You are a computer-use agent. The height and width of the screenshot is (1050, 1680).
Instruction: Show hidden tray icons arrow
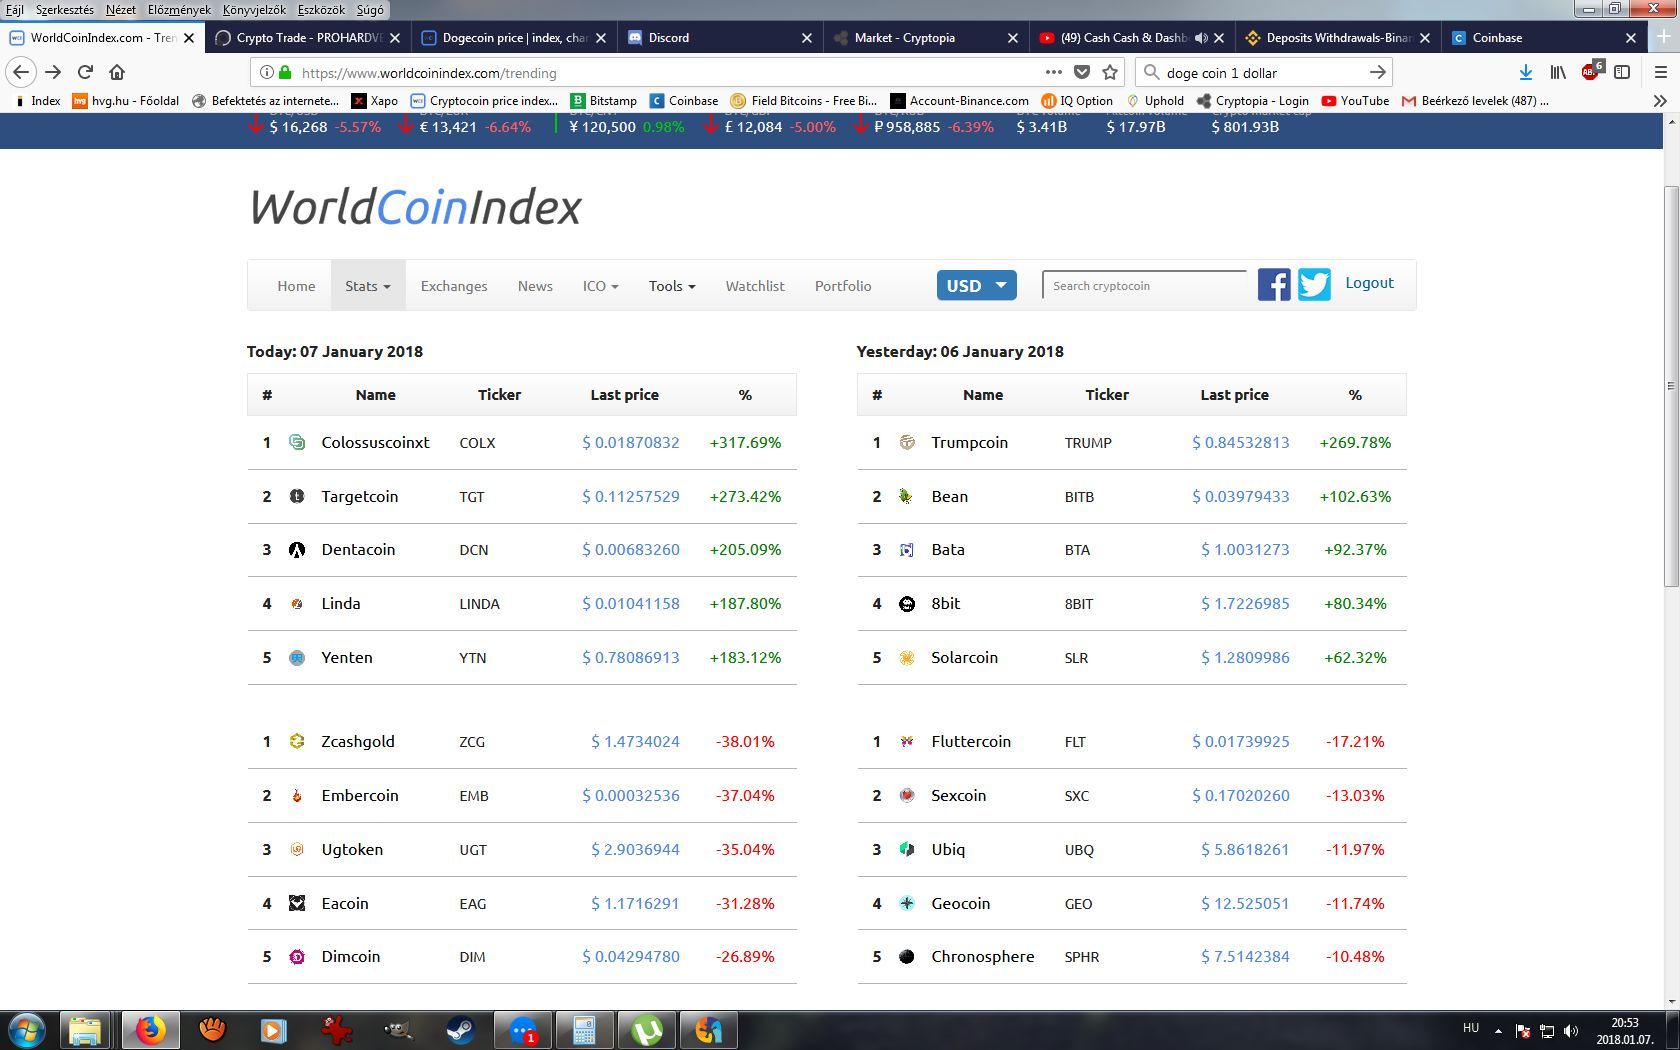click(1498, 1030)
